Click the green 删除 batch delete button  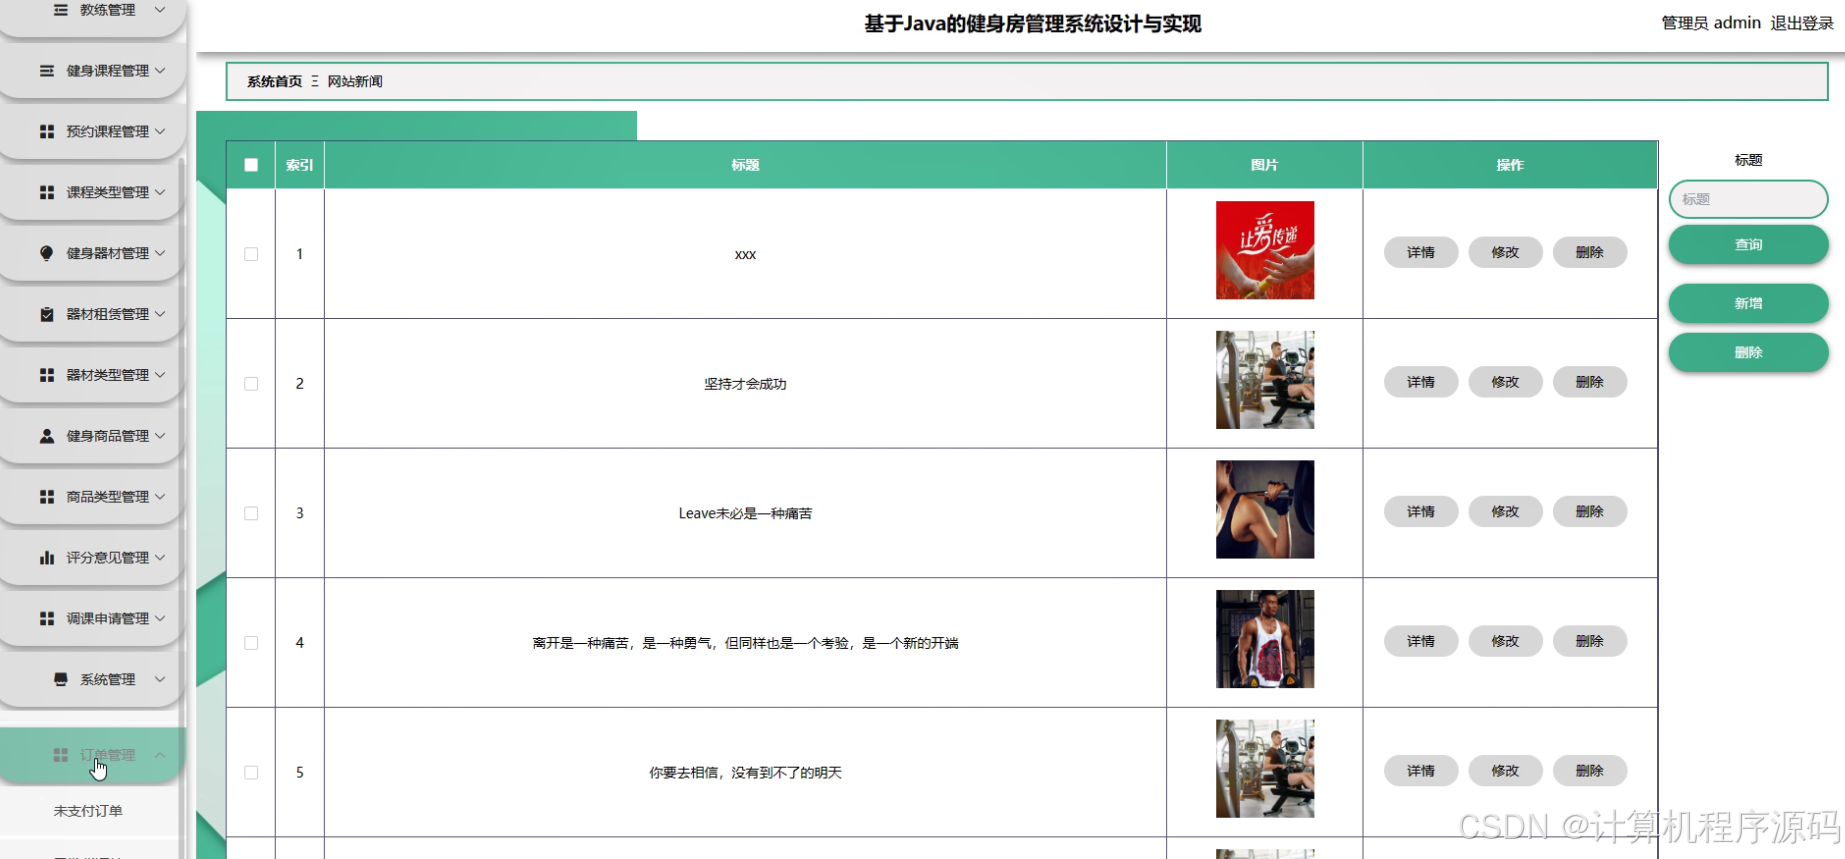coord(1748,352)
